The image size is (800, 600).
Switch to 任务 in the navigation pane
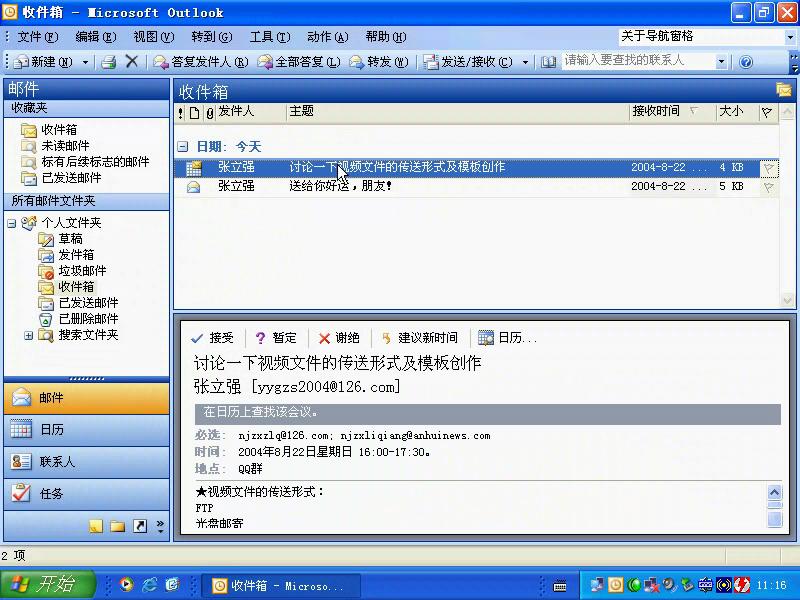87,493
